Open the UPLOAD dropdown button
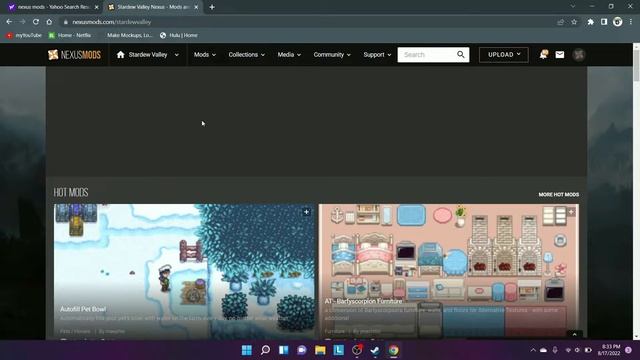 pyautogui.click(x=504, y=54)
